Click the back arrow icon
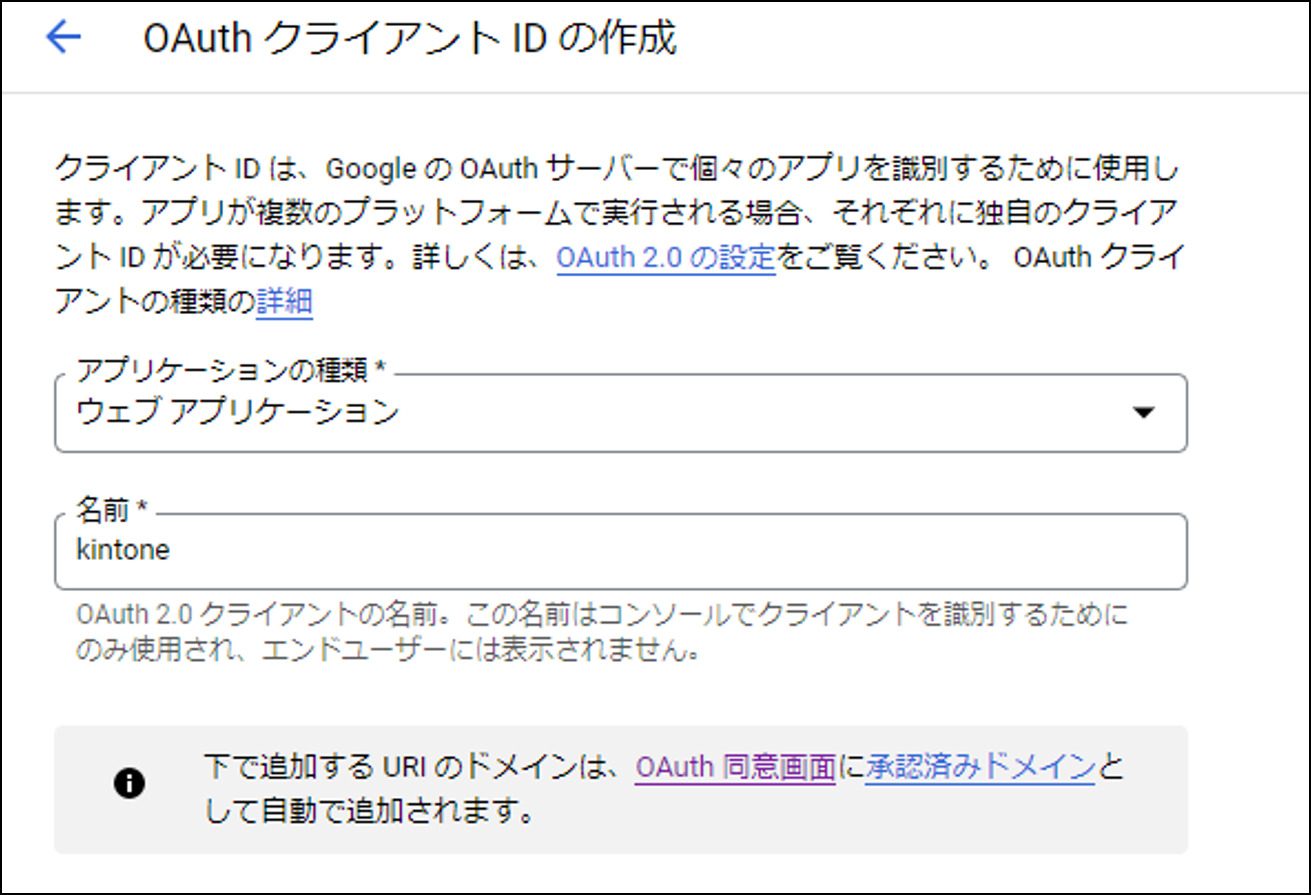This screenshot has width=1311, height=895. pos(63,38)
